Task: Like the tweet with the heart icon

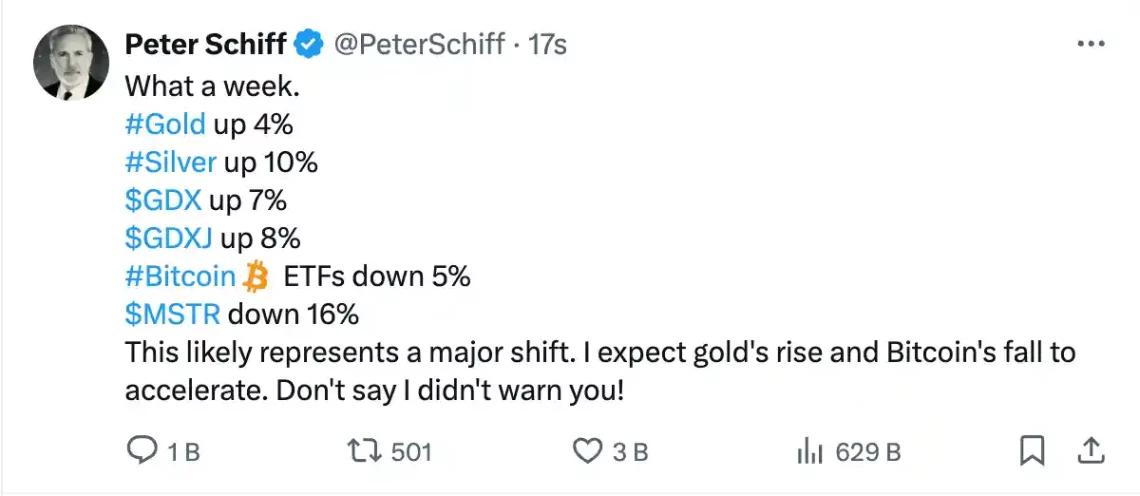Action: click(x=586, y=452)
